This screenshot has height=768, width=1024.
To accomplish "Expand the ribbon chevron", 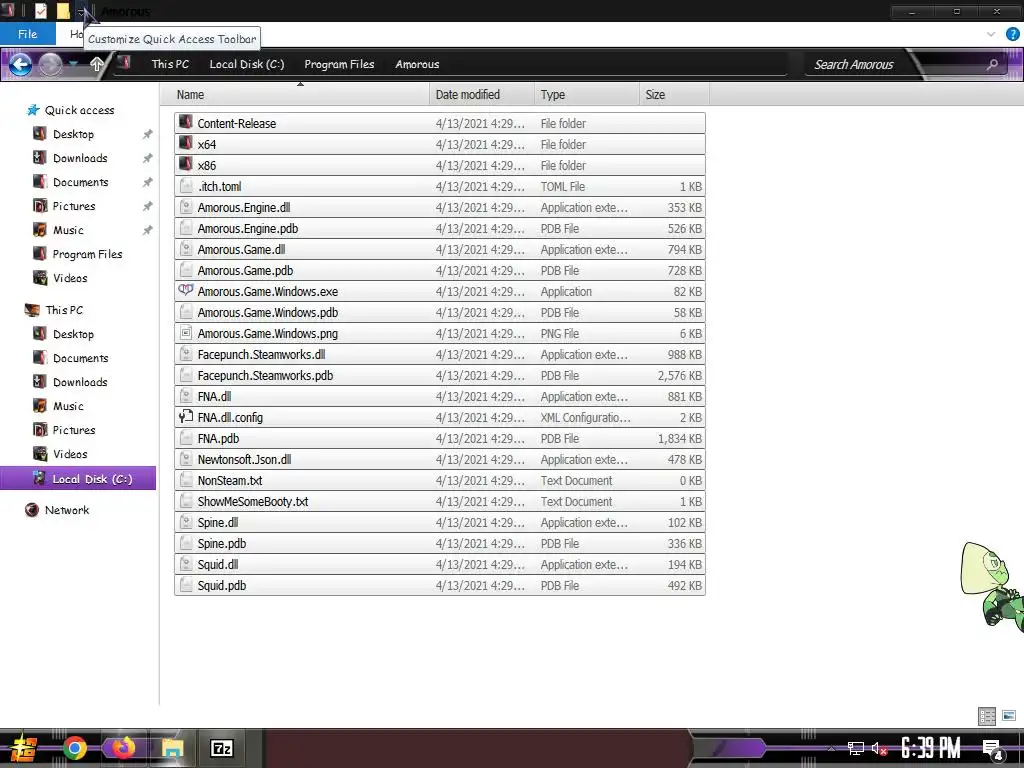I will tap(991, 35).
